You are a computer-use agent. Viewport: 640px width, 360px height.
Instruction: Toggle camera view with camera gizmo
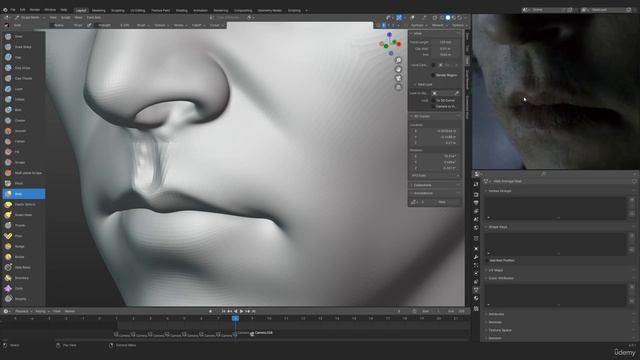(x=398, y=78)
